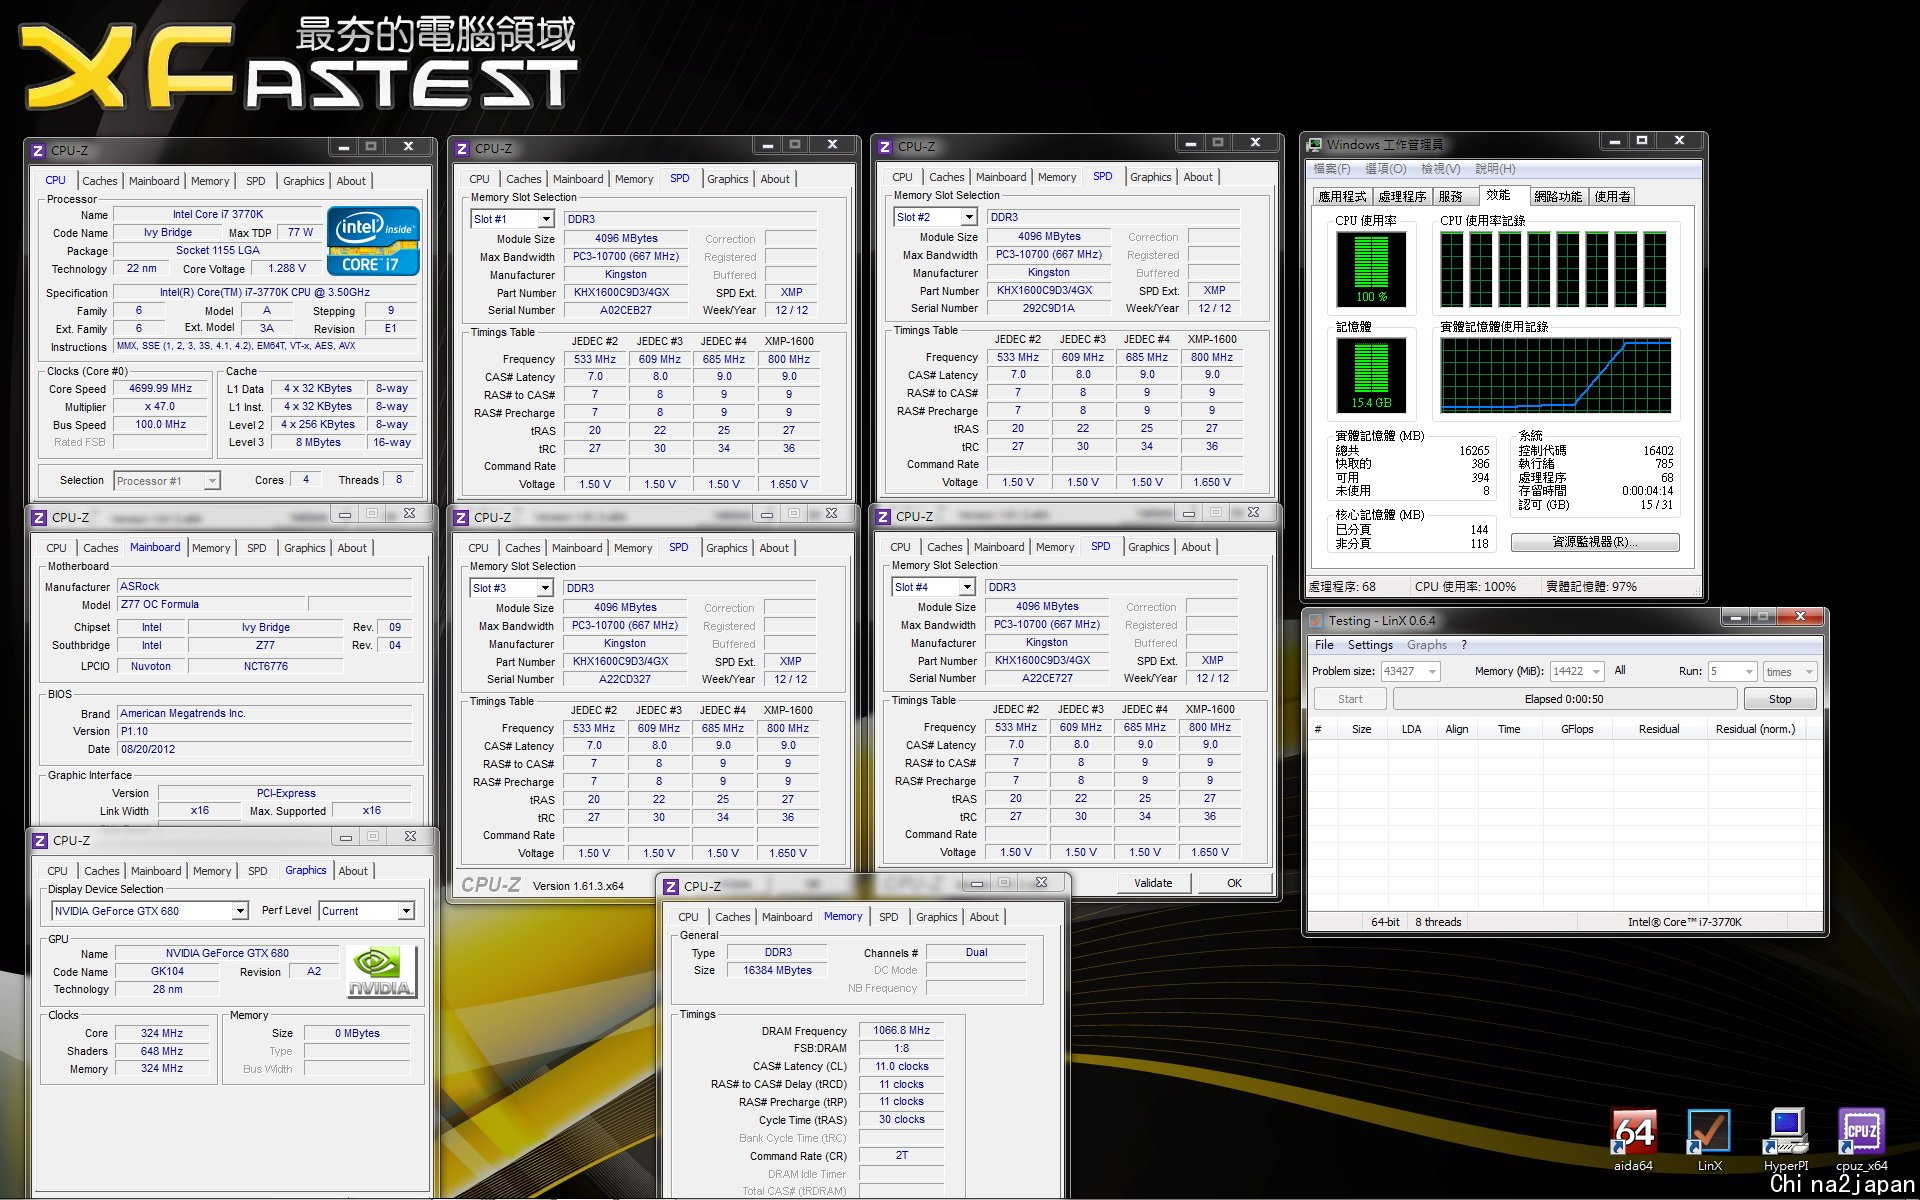The width and height of the screenshot is (1920, 1200).
Task: Click the DRAM Frequency 1066.8 MHz field
Action: coord(901,1030)
